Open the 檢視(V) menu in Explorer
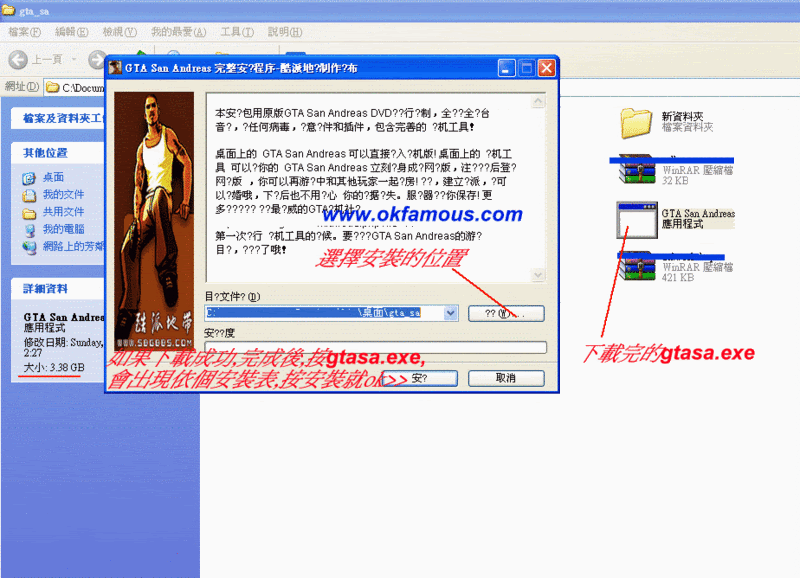 tap(119, 32)
